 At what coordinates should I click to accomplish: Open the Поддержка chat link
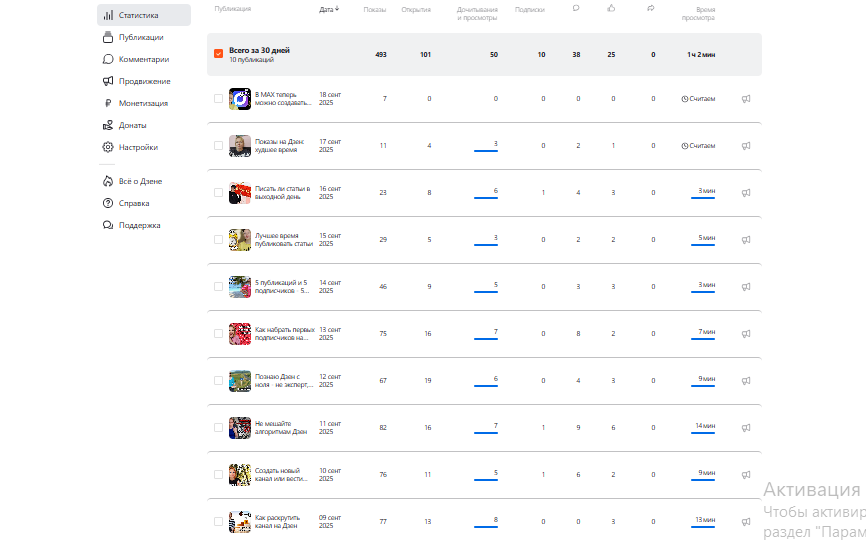108,225
